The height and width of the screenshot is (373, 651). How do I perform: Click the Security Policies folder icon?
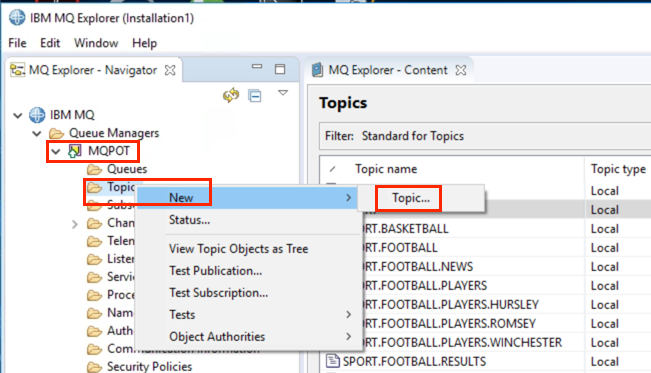94,367
